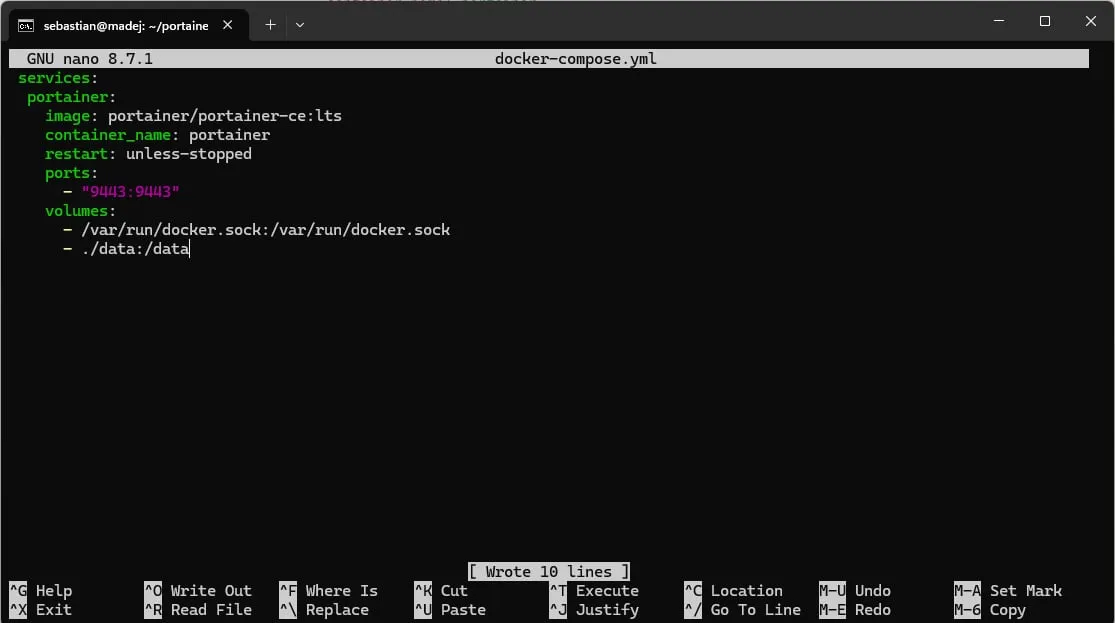Image resolution: width=1115 pixels, height=623 pixels.
Task: Click the ^\ Replace shortcut
Action: pyautogui.click(x=324, y=609)
